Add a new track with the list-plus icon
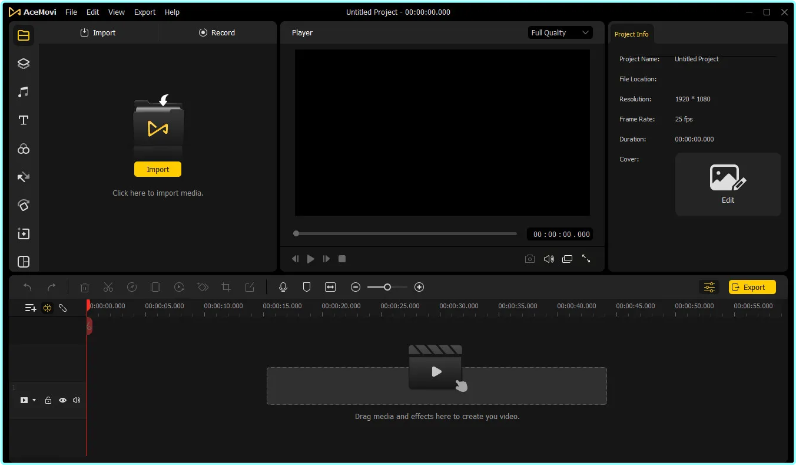This screenshot has width=796, height=465. click(x=30, y=308)
